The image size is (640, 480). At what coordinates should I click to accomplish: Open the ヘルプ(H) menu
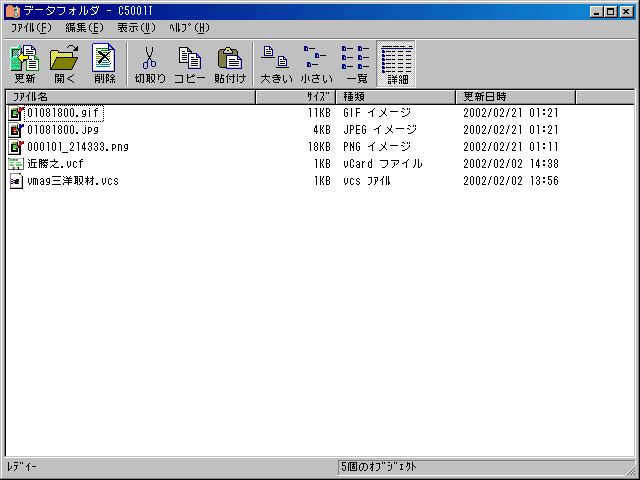(189, 28)
